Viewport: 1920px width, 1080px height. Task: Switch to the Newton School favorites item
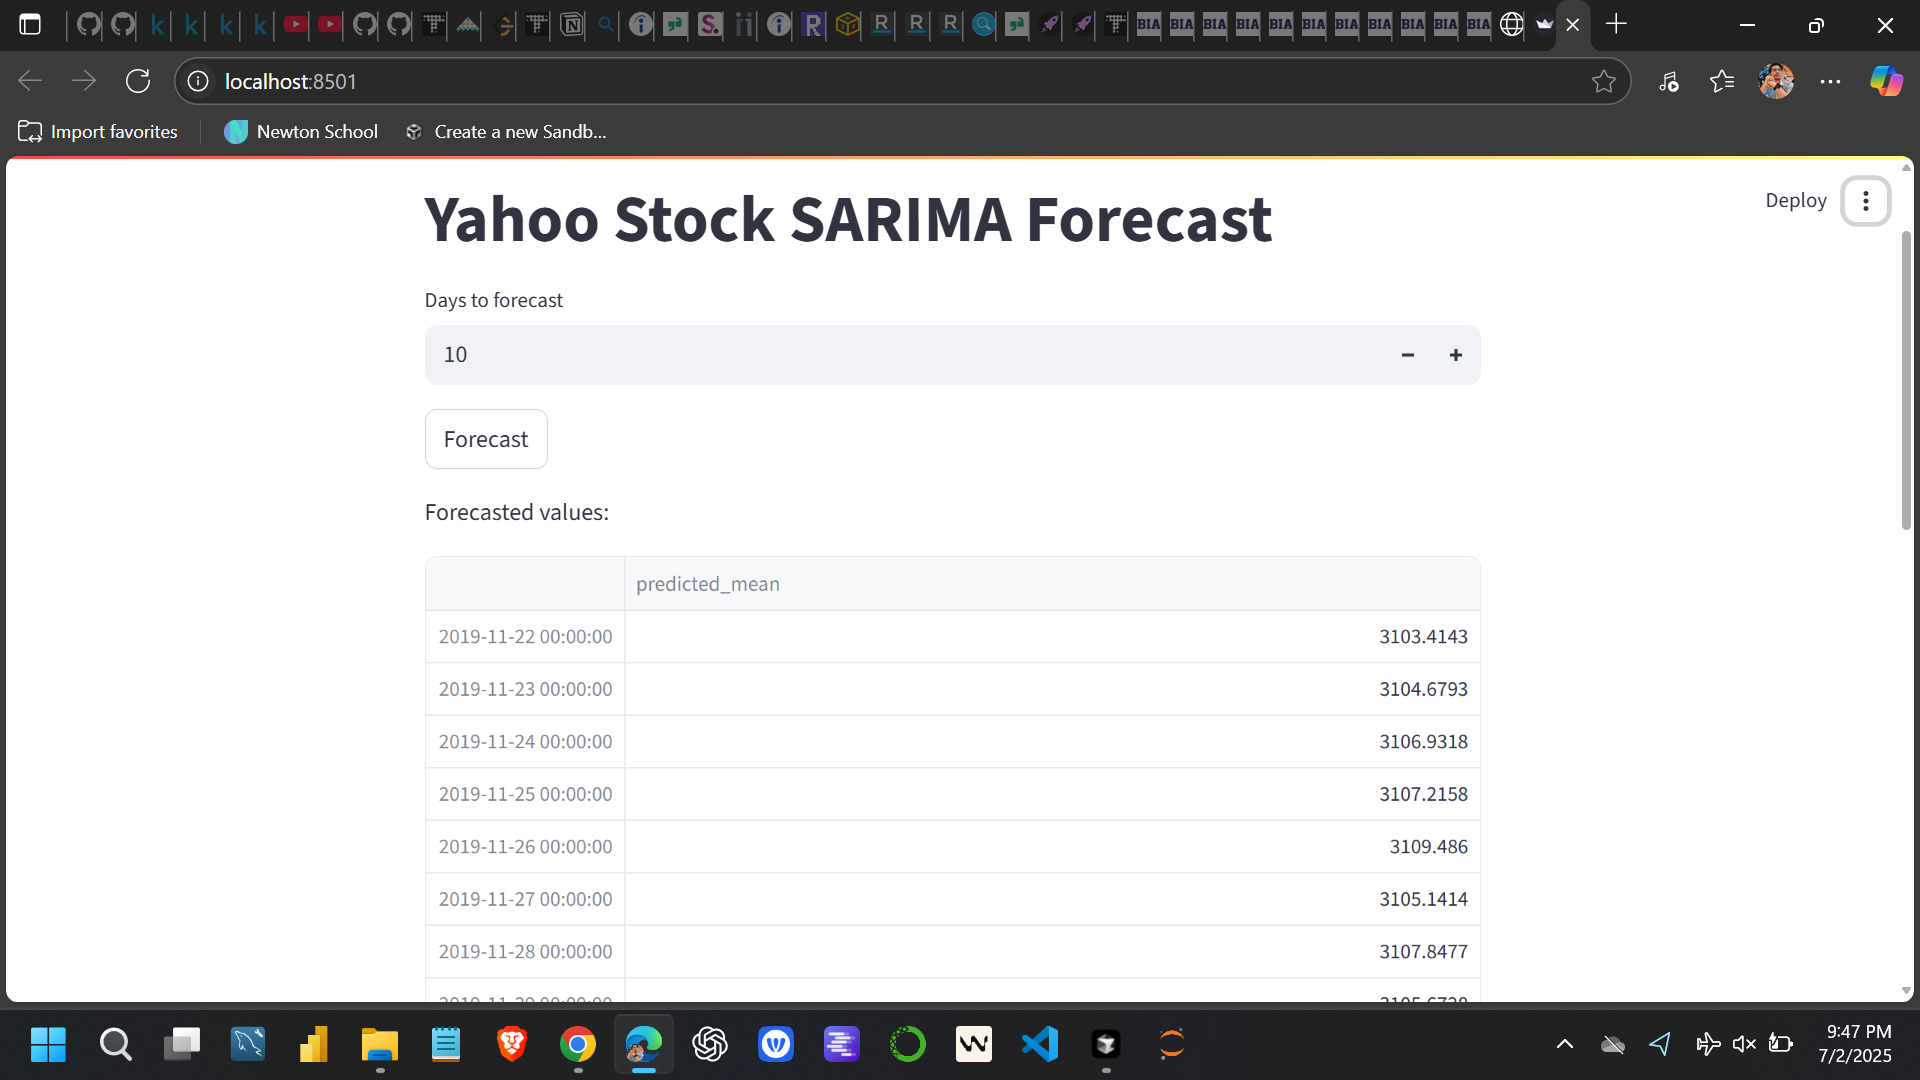pos(300,131)
